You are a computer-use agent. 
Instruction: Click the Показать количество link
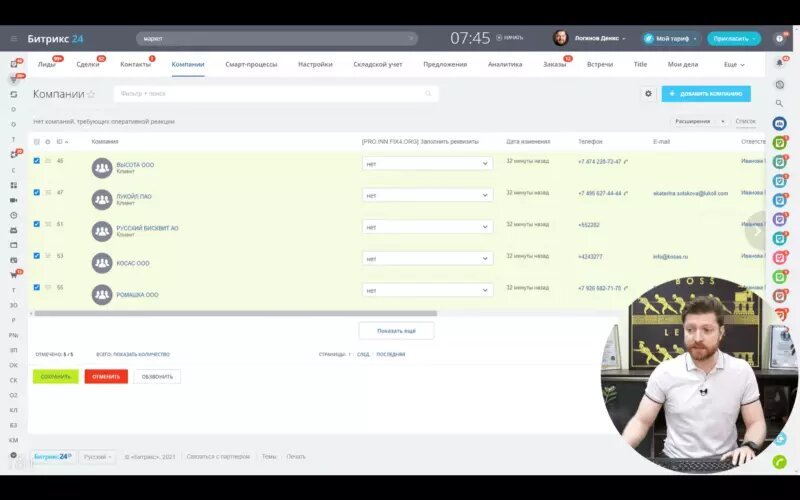point(141,354)
